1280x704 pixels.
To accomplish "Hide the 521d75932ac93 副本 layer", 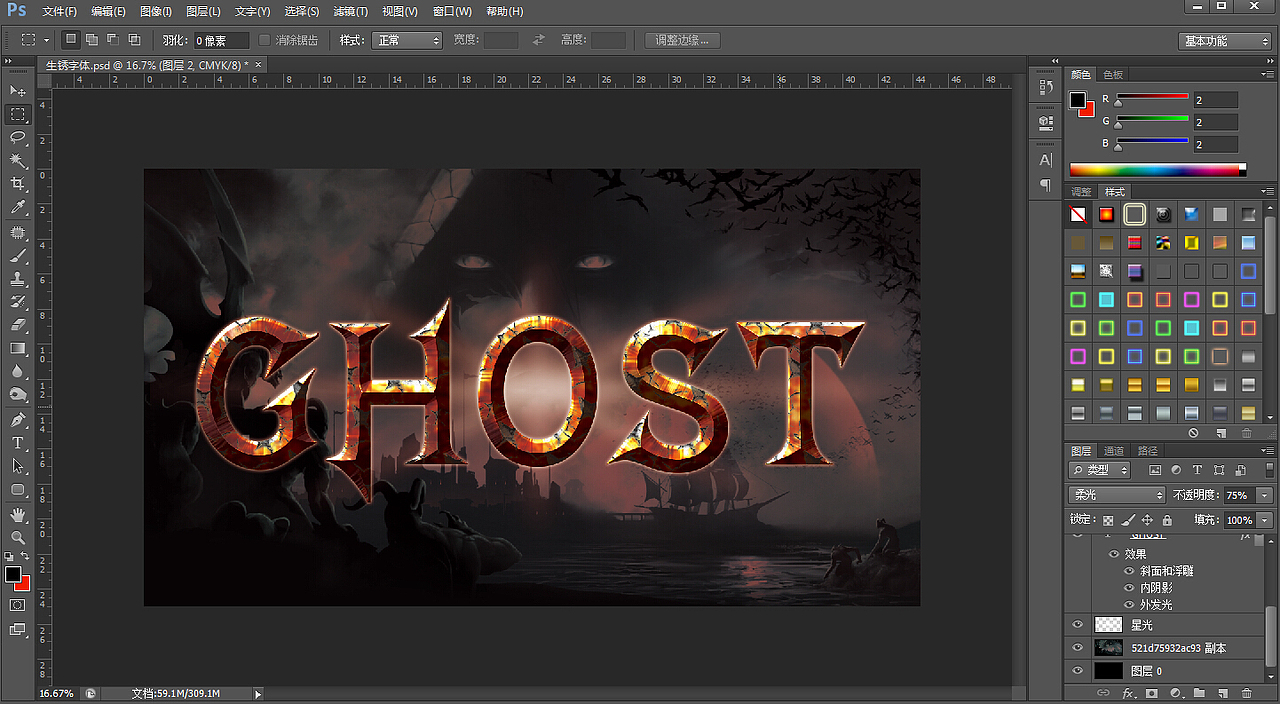I will tap(1077, 648).
